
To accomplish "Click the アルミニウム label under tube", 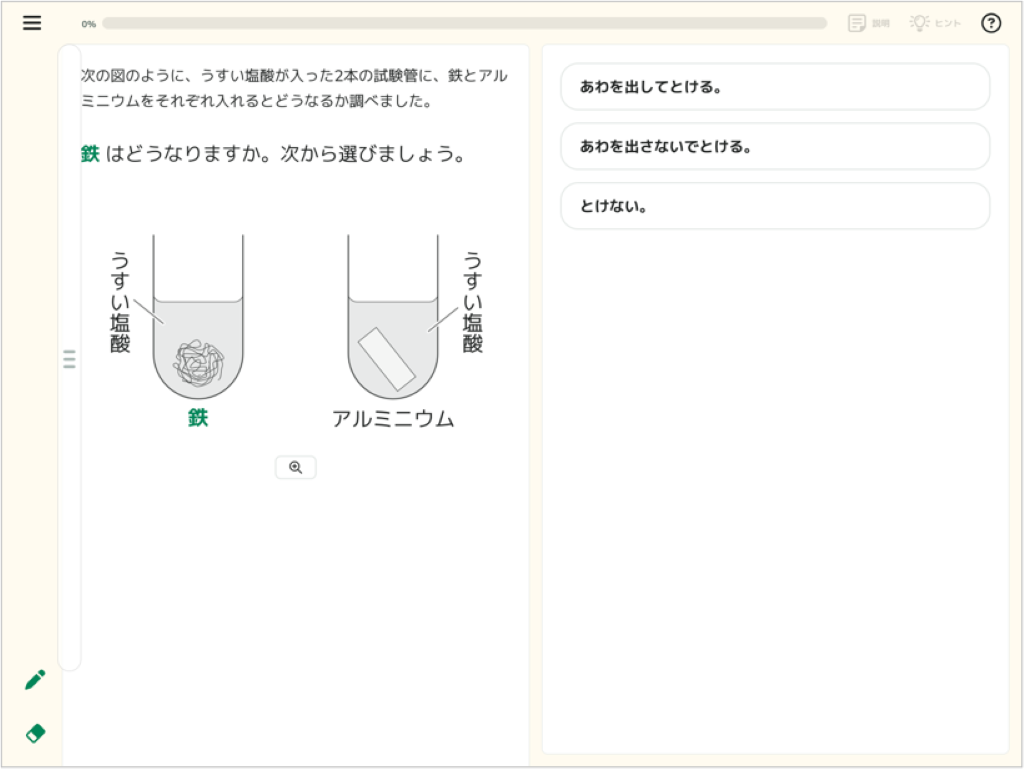I will pos(392,418).
